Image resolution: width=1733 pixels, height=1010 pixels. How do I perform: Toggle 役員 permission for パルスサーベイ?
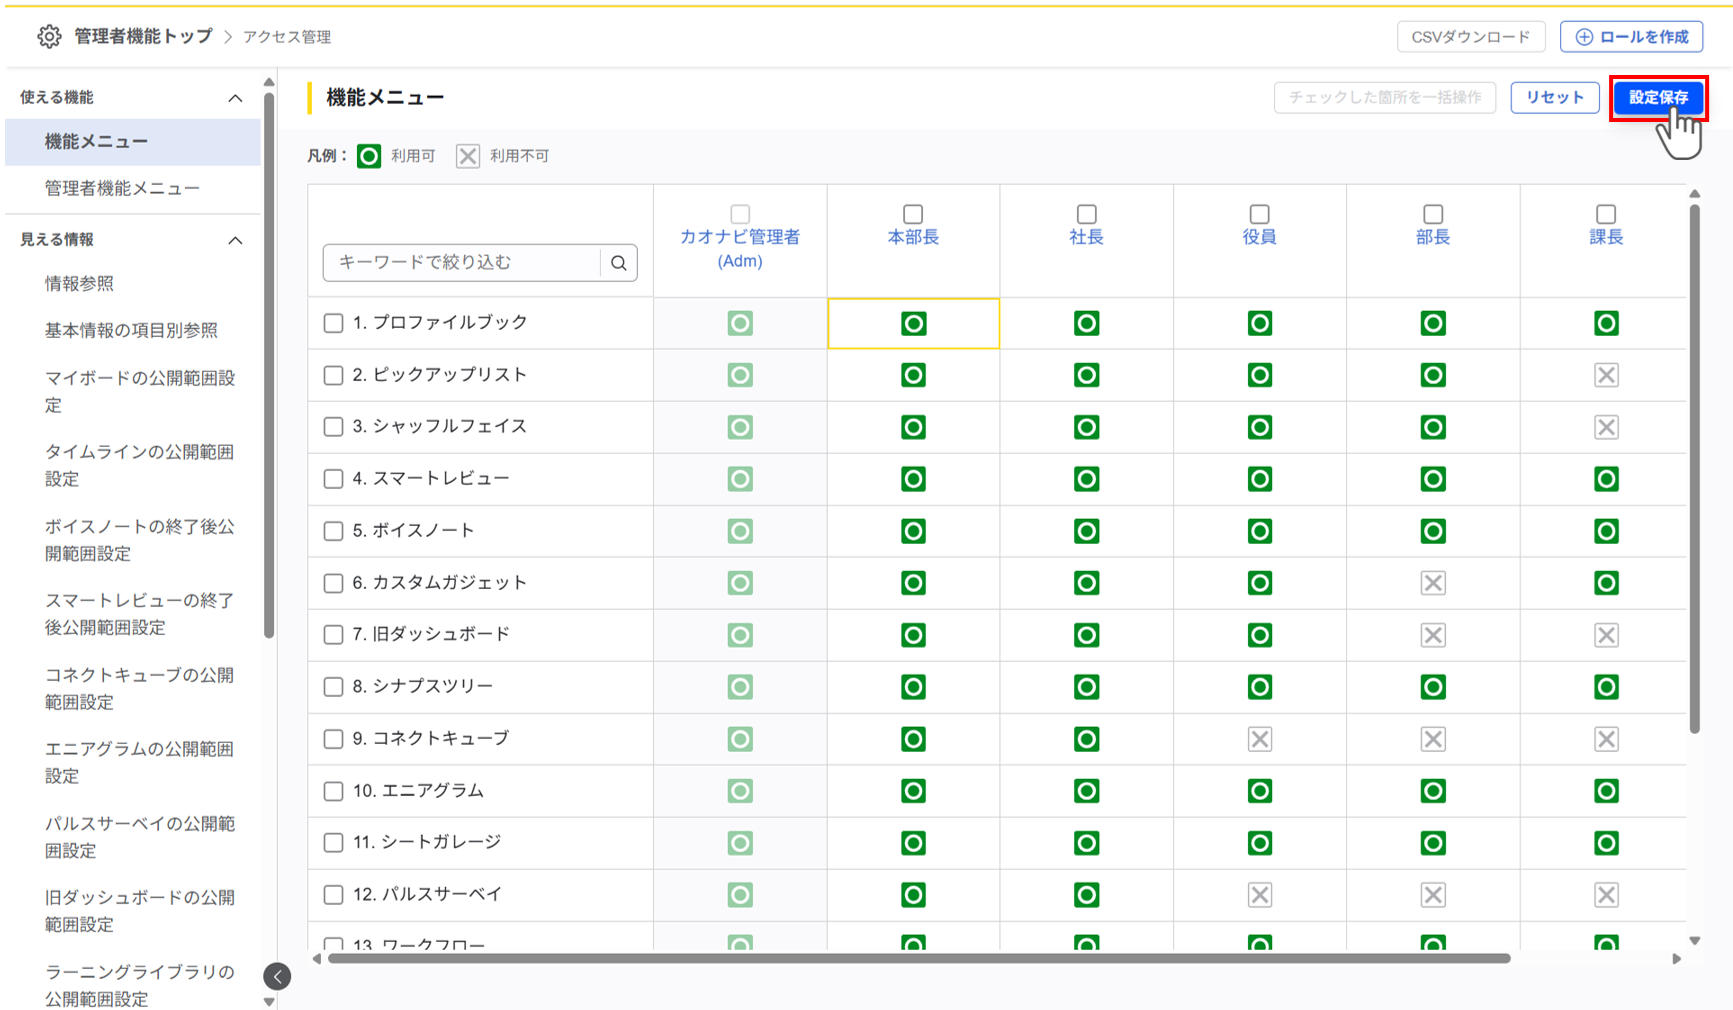tap(1260, 895)
